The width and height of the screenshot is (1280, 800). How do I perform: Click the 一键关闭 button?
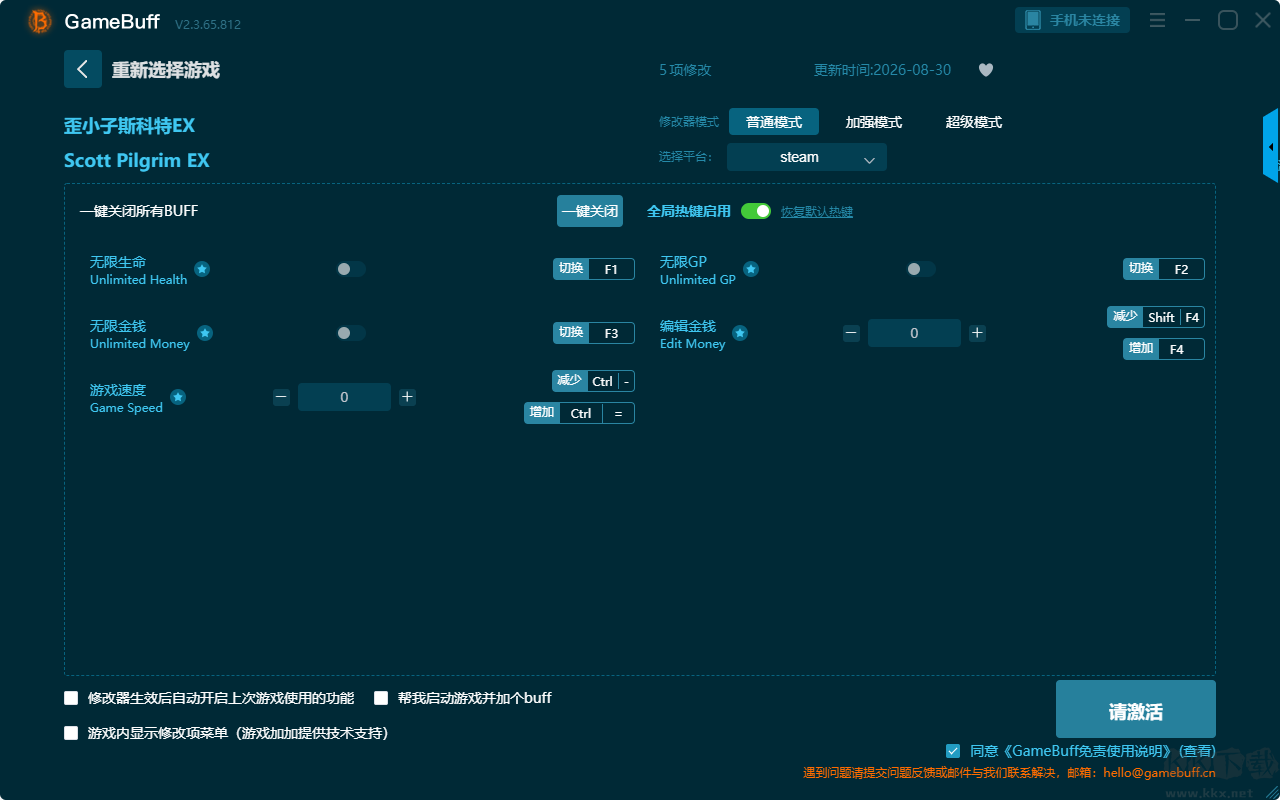pyautogui.click(x=590, y=211)
